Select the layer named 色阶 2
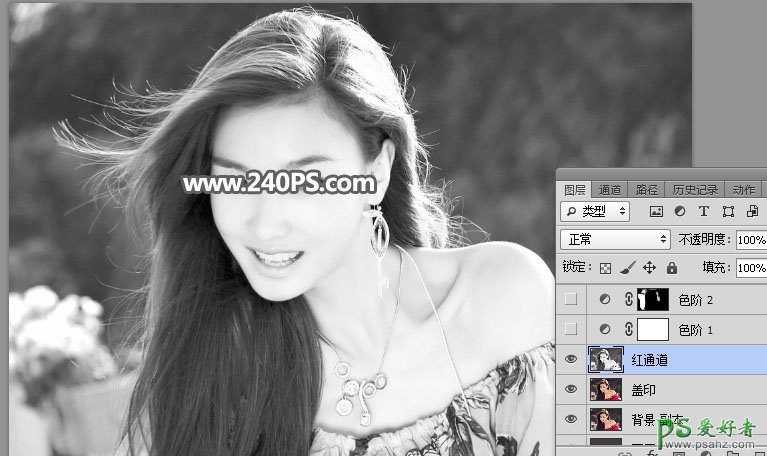 (x=695, y=300)
